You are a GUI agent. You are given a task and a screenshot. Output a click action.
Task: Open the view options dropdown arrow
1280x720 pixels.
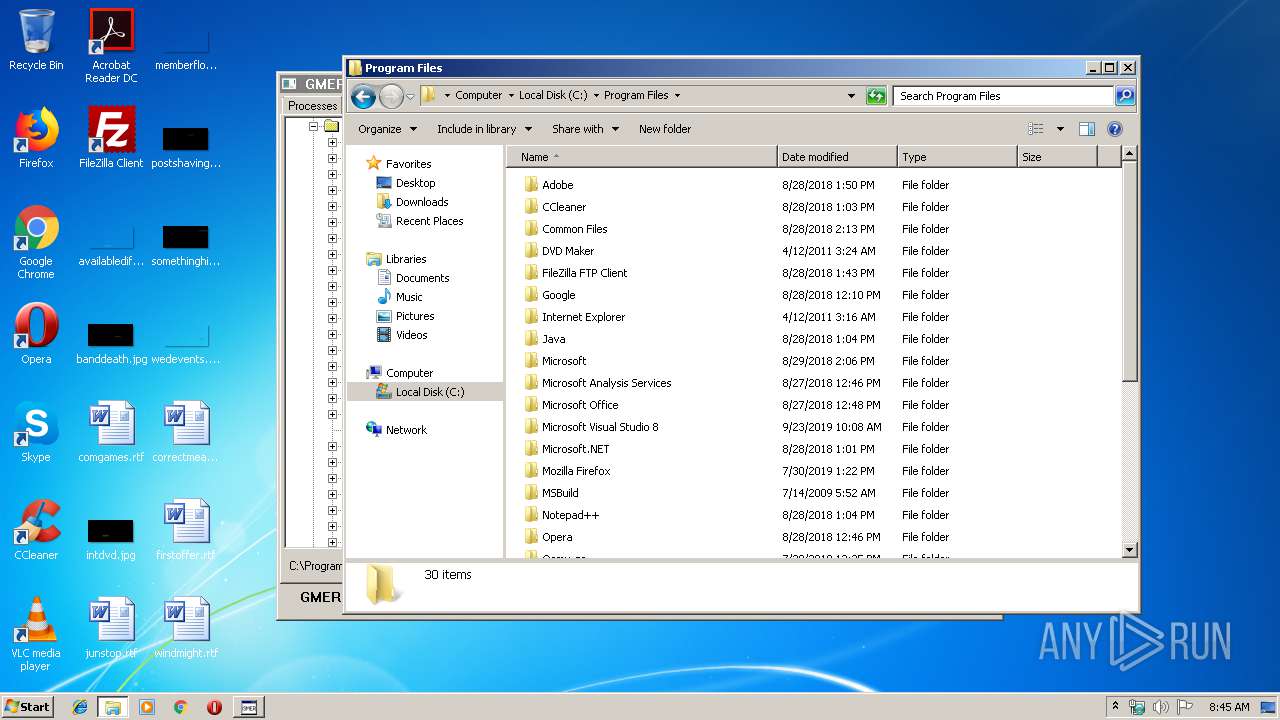pyautogui.click(x=1060, y=129)
